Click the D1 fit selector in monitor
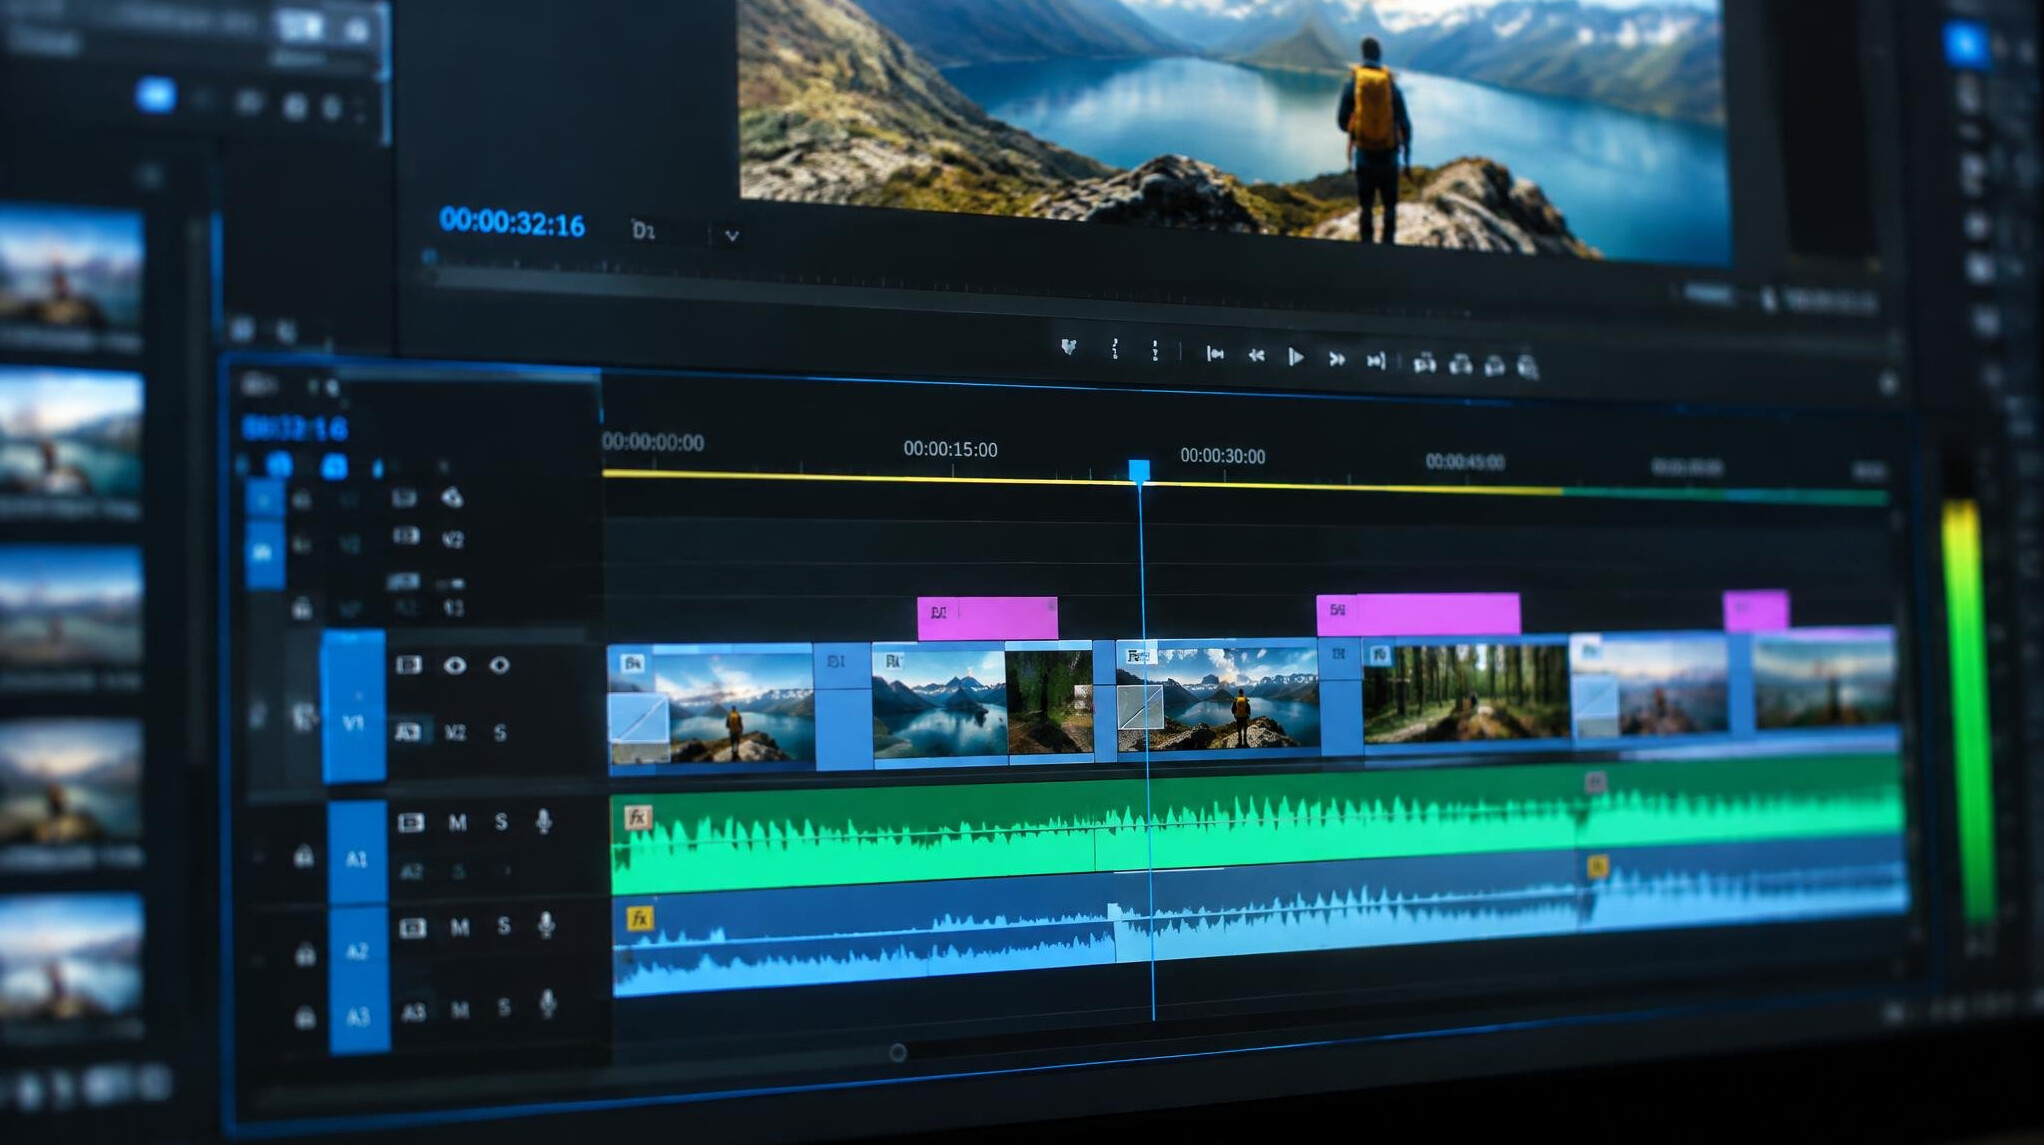The image size is (2044, 1145). point(644,231)
